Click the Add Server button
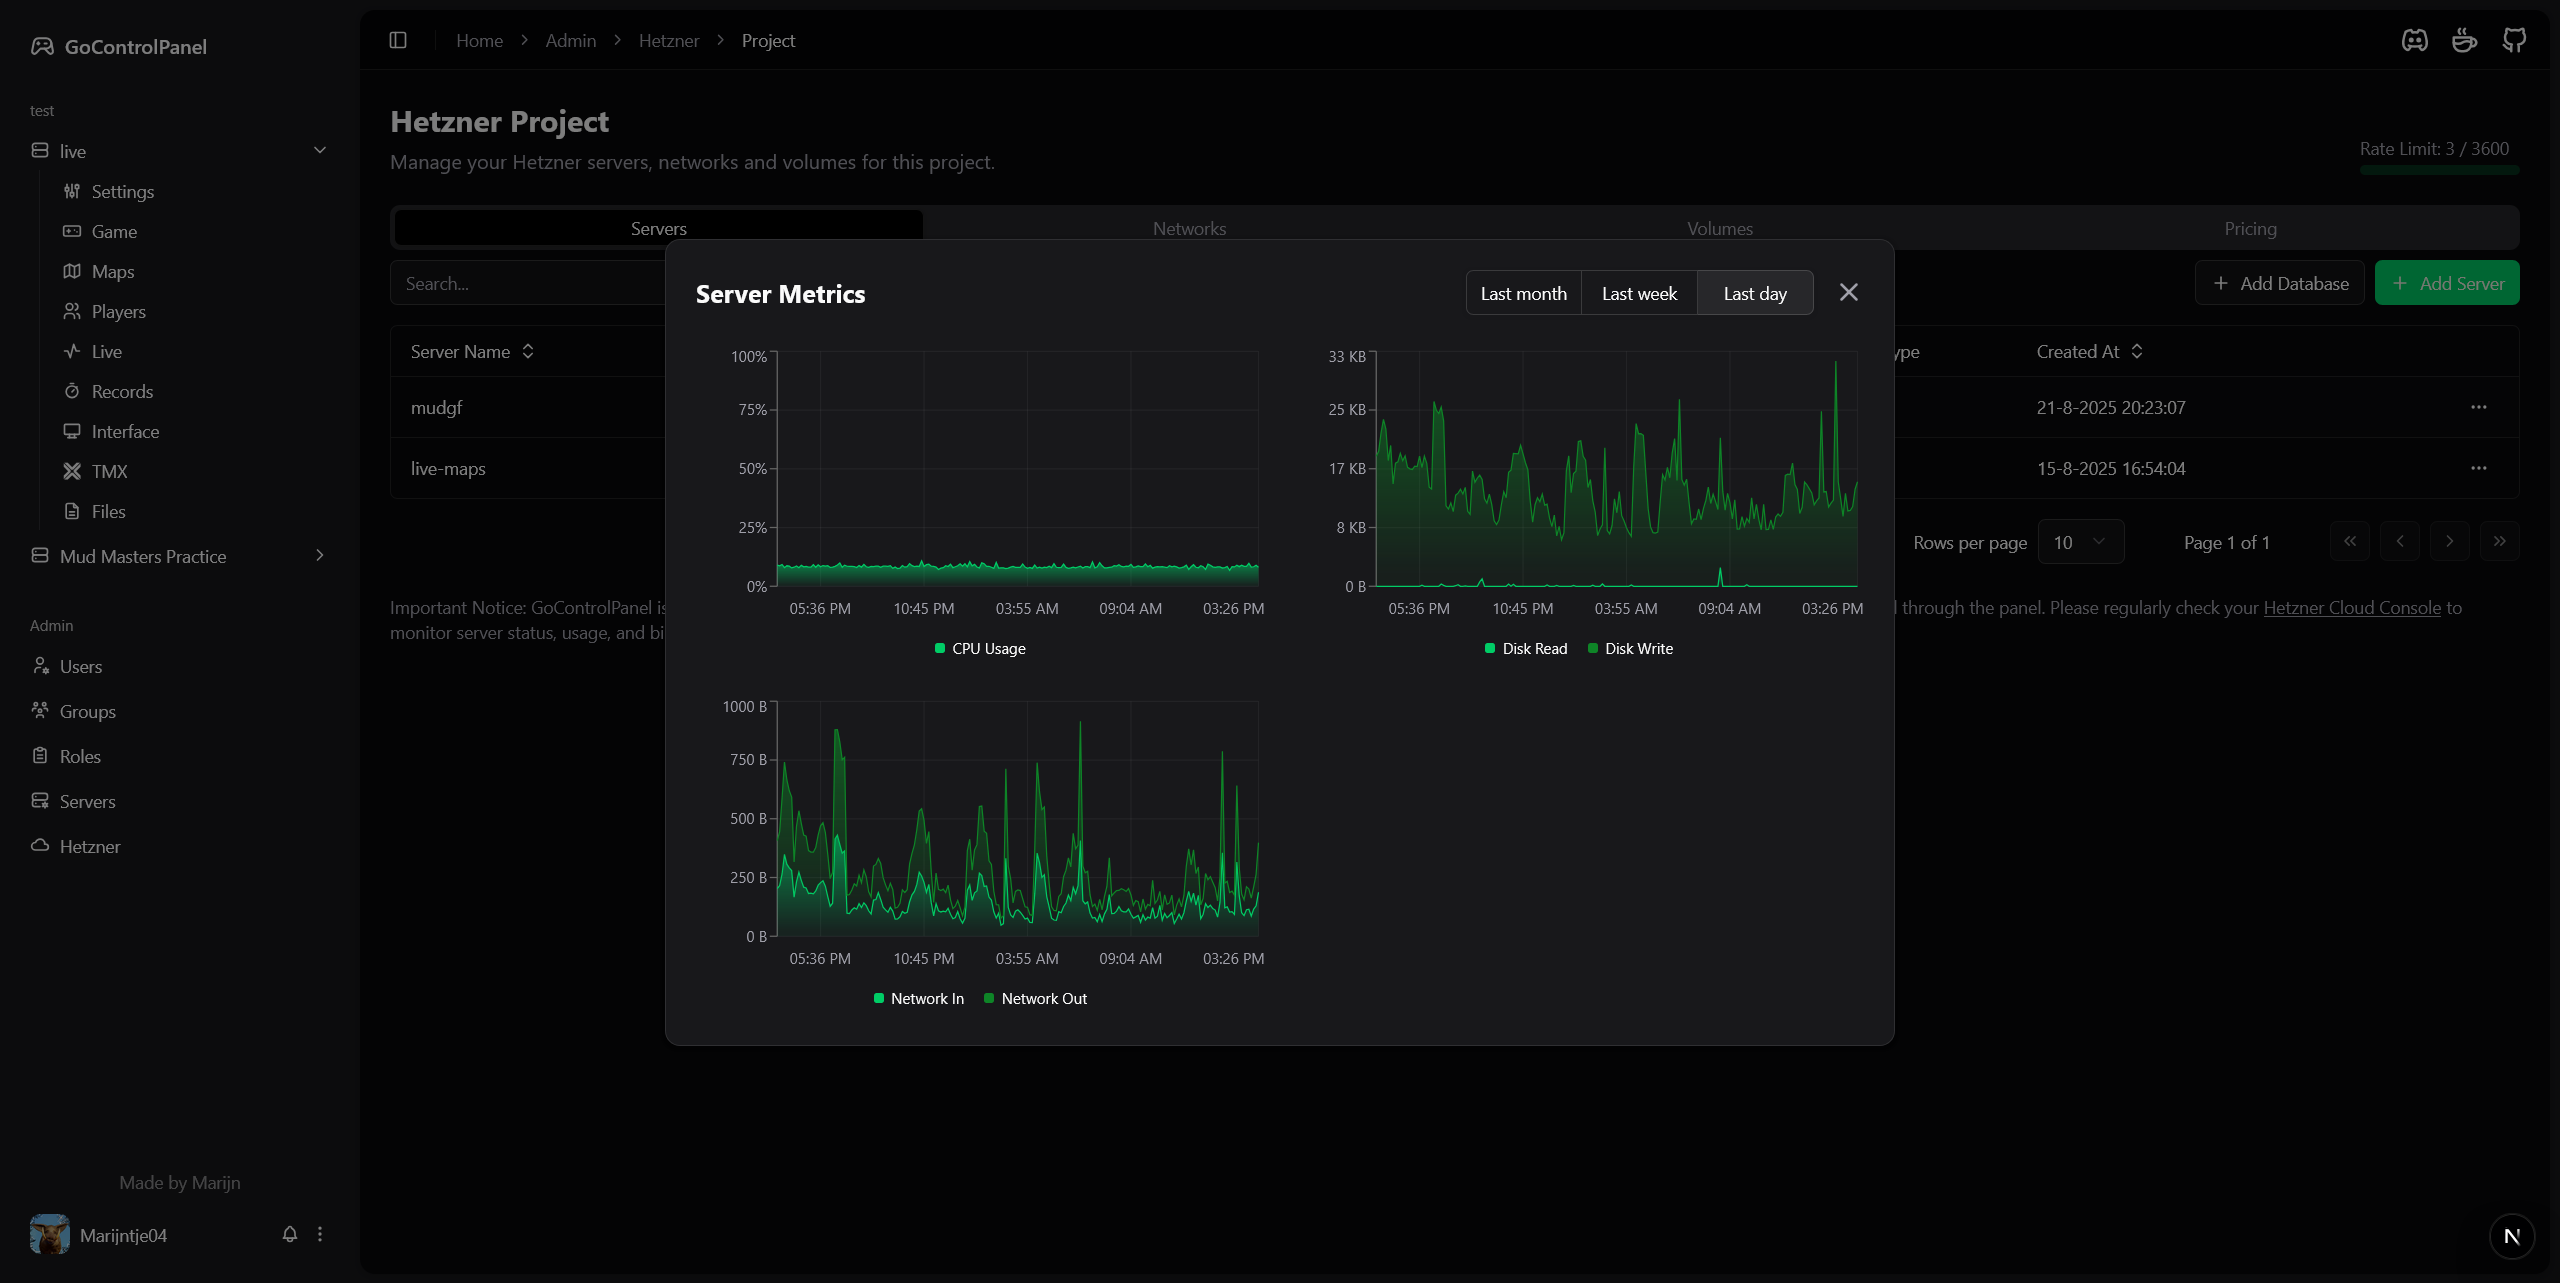2560x1283 pixels. tap(2447, 283)
